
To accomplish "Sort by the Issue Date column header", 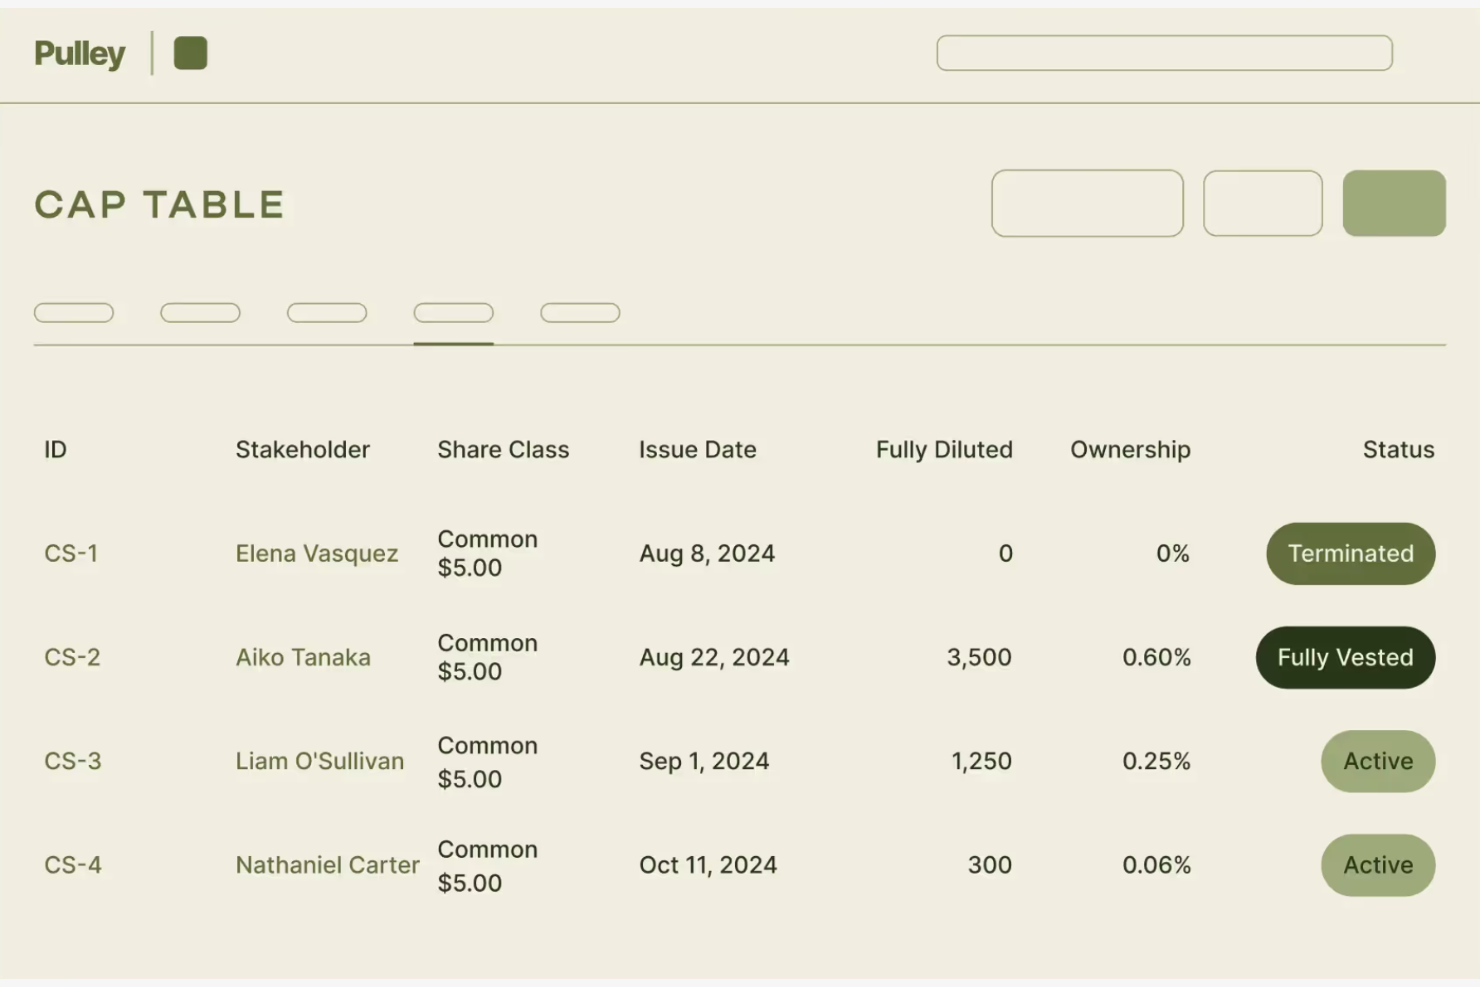I will click(697, 450).
